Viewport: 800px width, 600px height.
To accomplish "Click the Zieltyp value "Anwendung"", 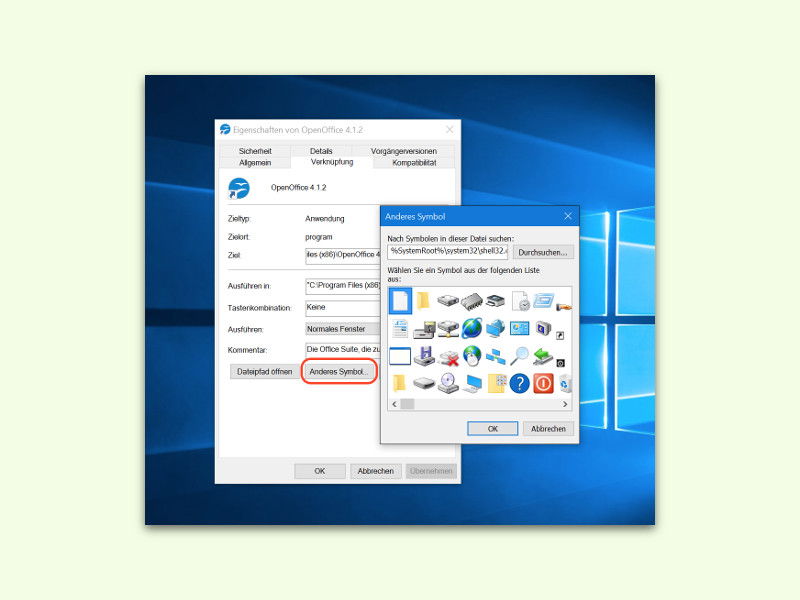I will click(x=324, y=218).
